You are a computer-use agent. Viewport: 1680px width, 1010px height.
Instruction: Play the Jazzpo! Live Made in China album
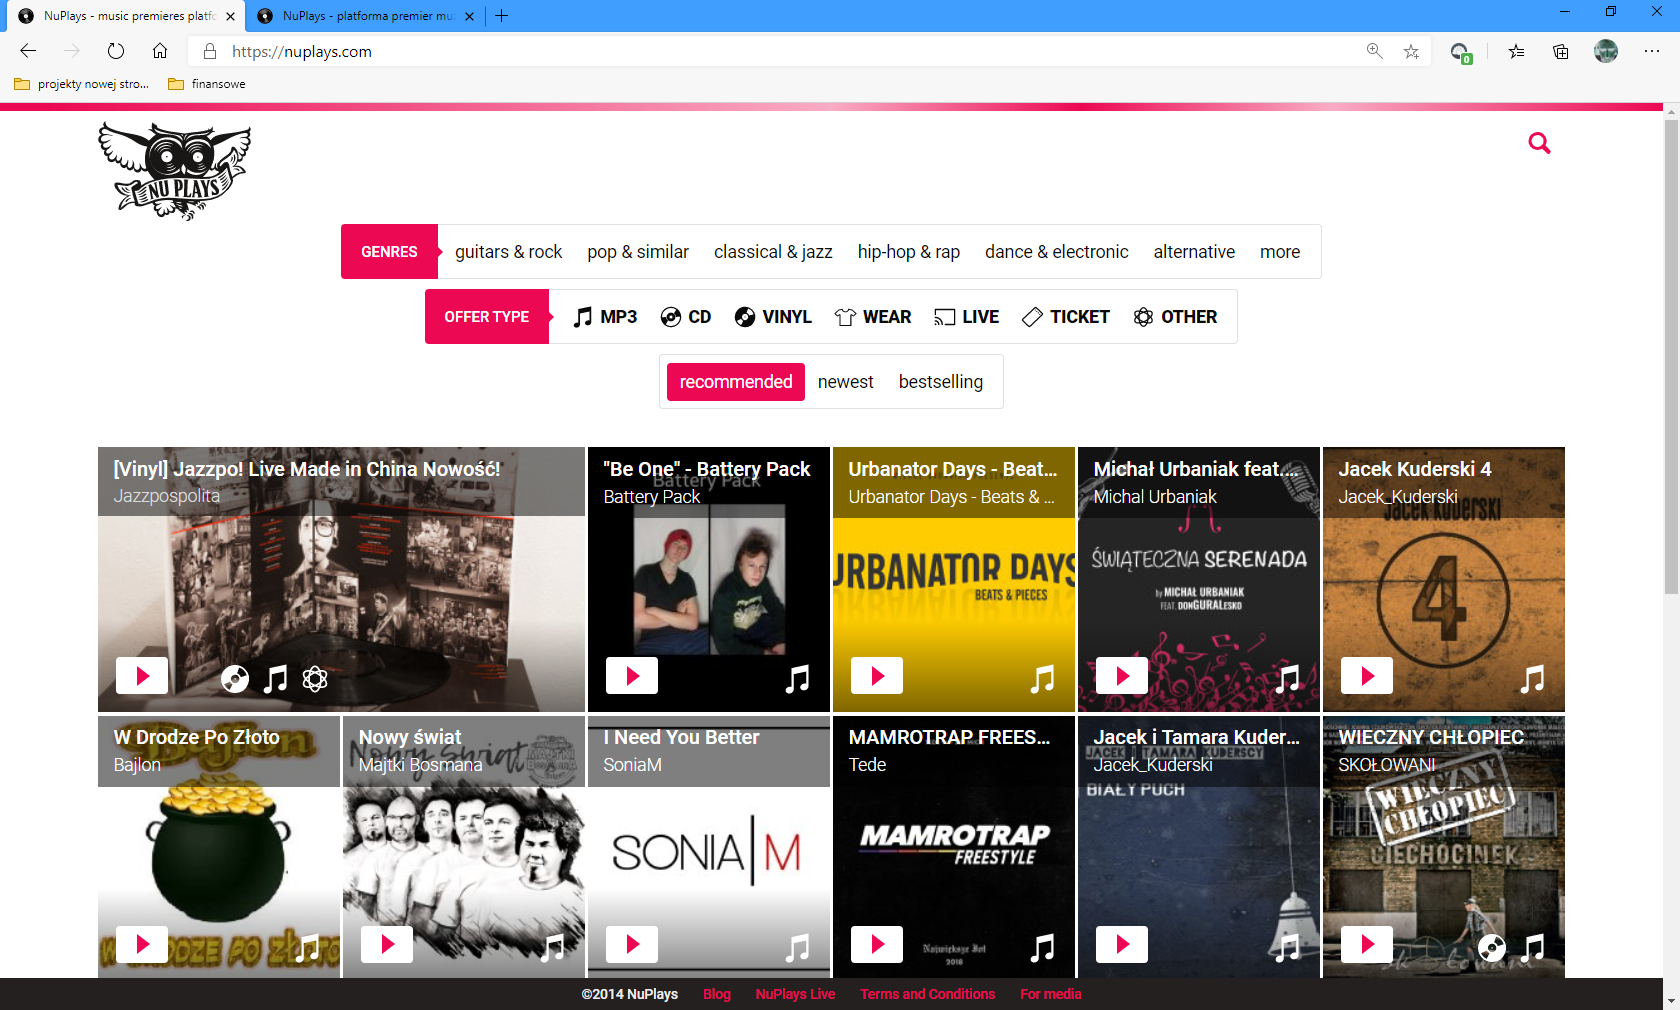(x=142, y=676)
